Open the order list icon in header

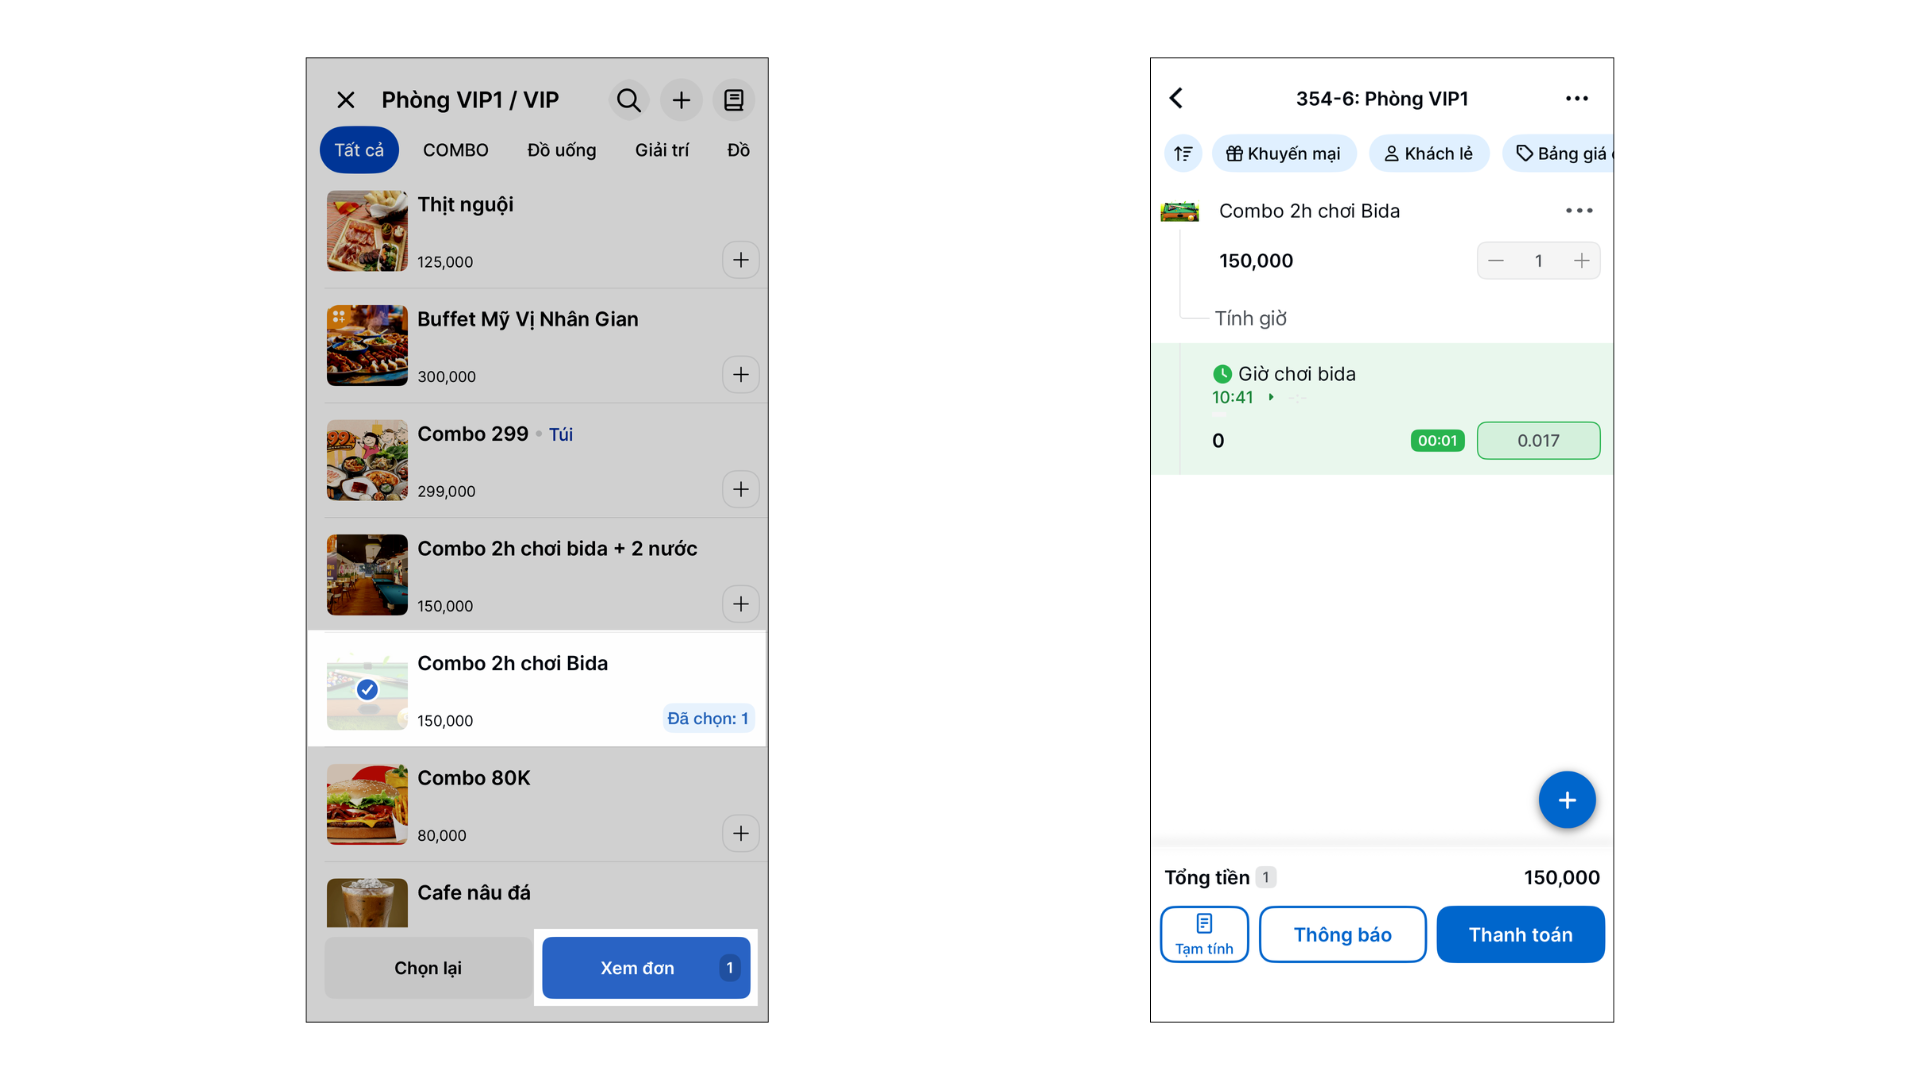click(734, 100)
